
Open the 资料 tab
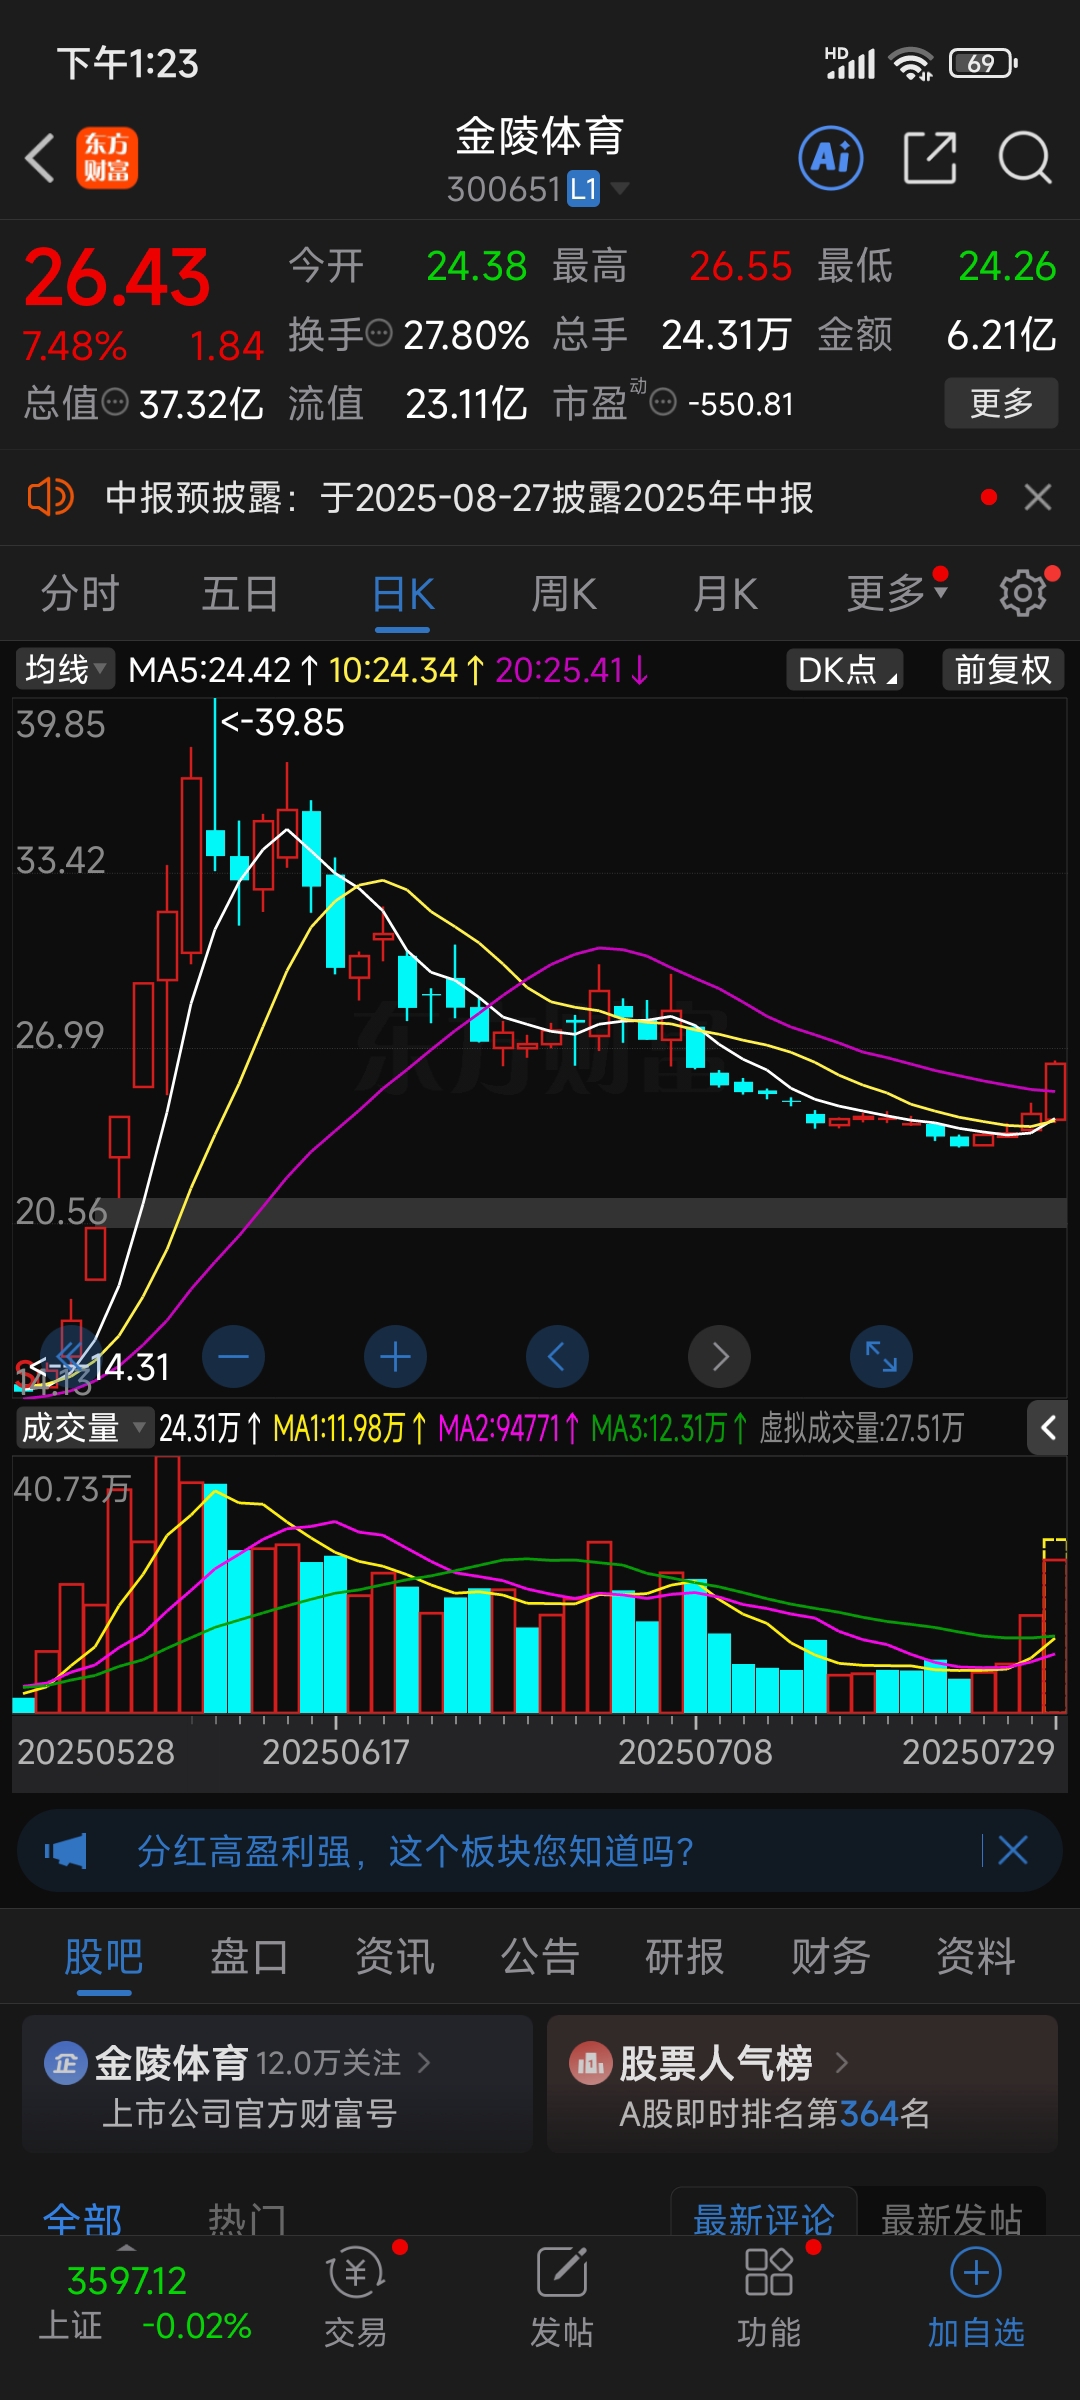tap(976, 1956)
